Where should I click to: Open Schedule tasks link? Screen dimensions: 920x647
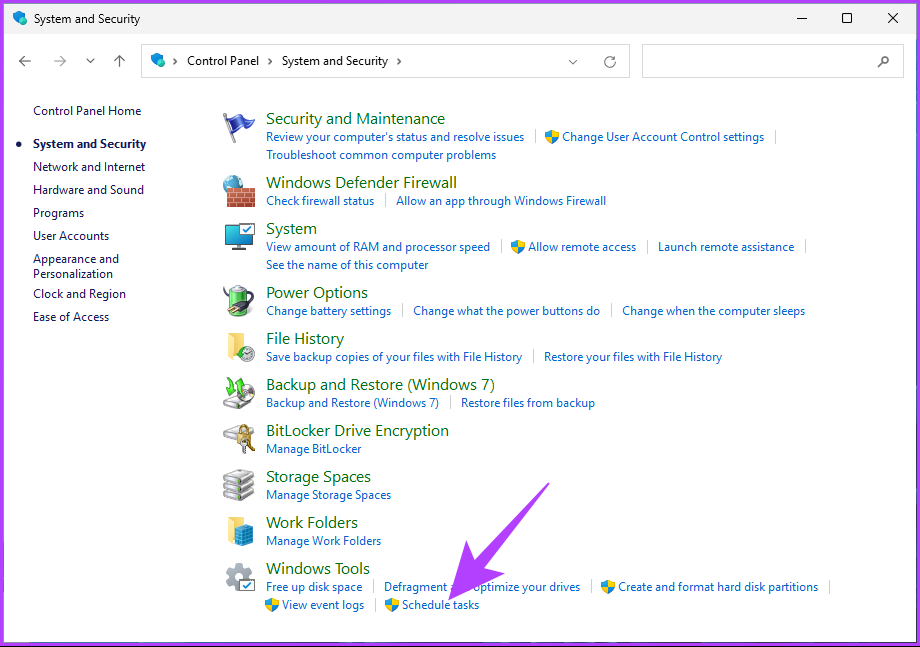tap(440, 605)
